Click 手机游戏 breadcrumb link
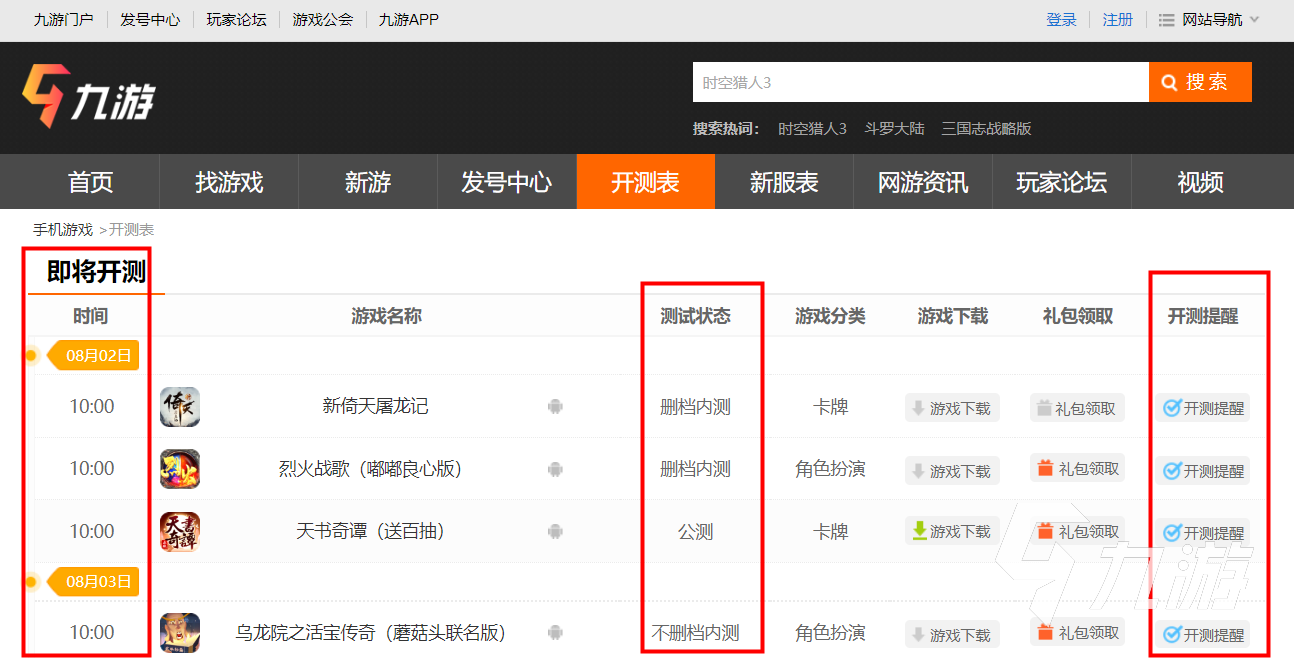This screenshot has width=1294, height=658. click(x=63, y=230)
